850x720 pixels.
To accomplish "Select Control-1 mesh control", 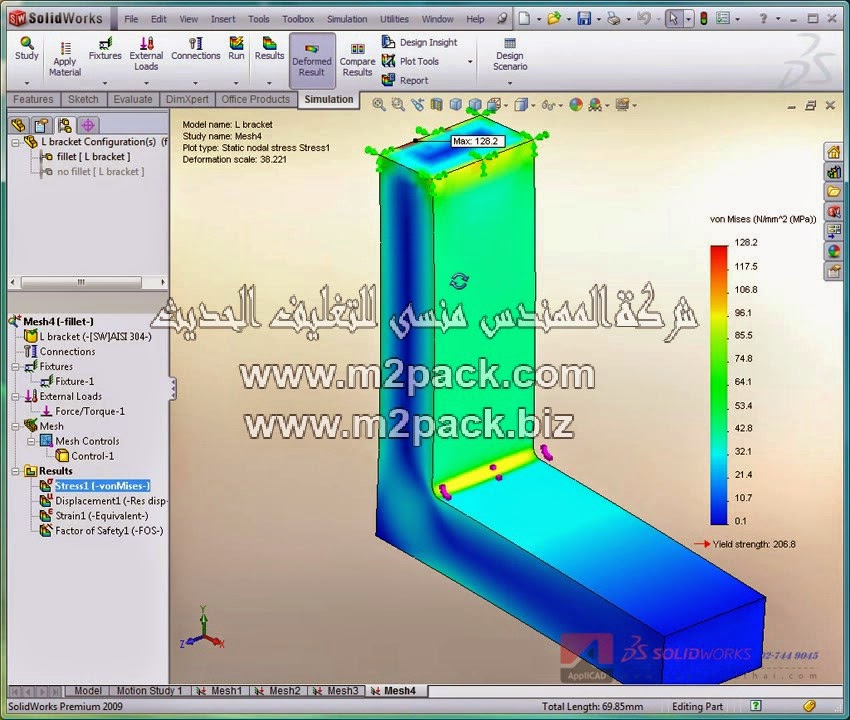I will point(93,456).
